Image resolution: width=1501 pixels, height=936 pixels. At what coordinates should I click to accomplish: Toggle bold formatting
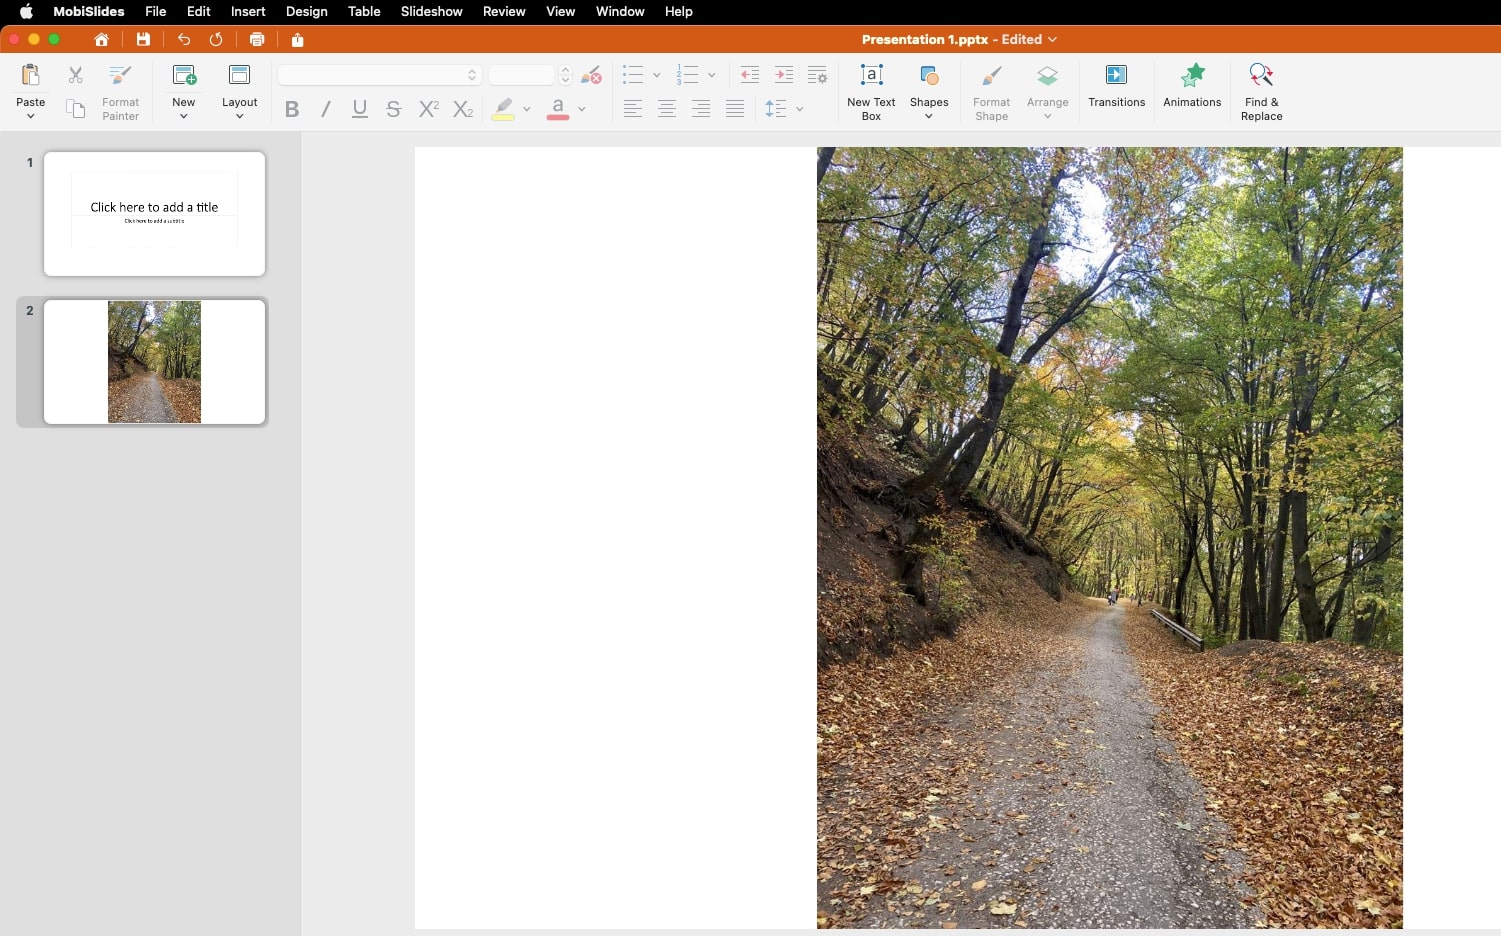coord(291,110)
